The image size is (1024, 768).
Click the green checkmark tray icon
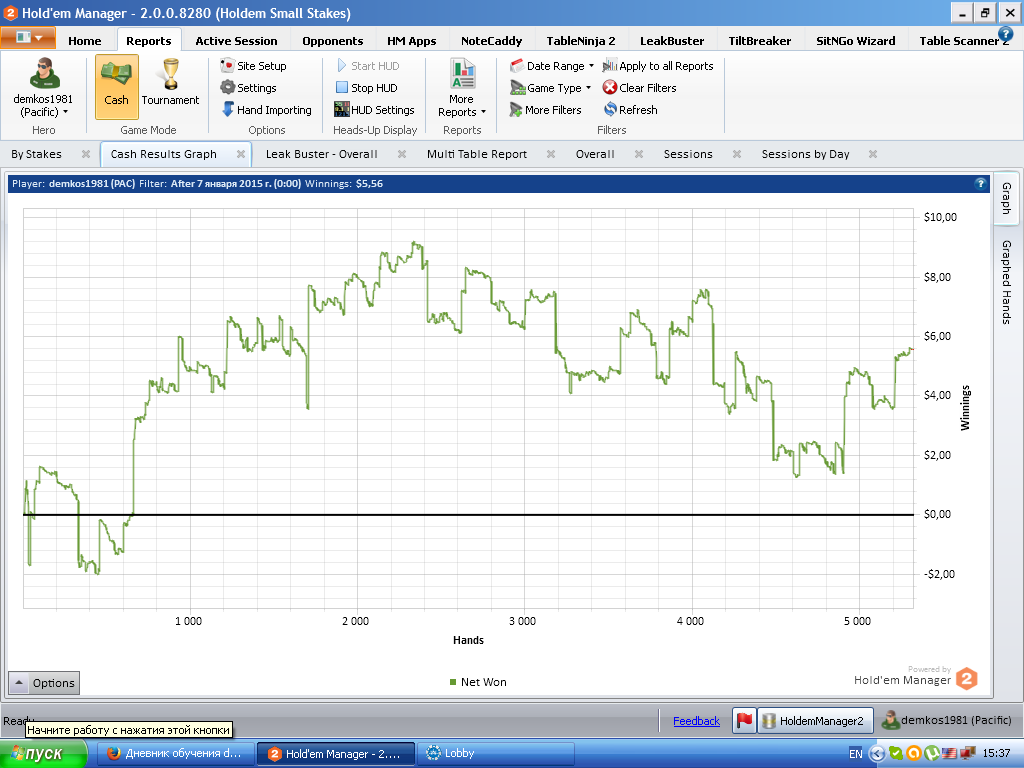[x=897, y=753]
